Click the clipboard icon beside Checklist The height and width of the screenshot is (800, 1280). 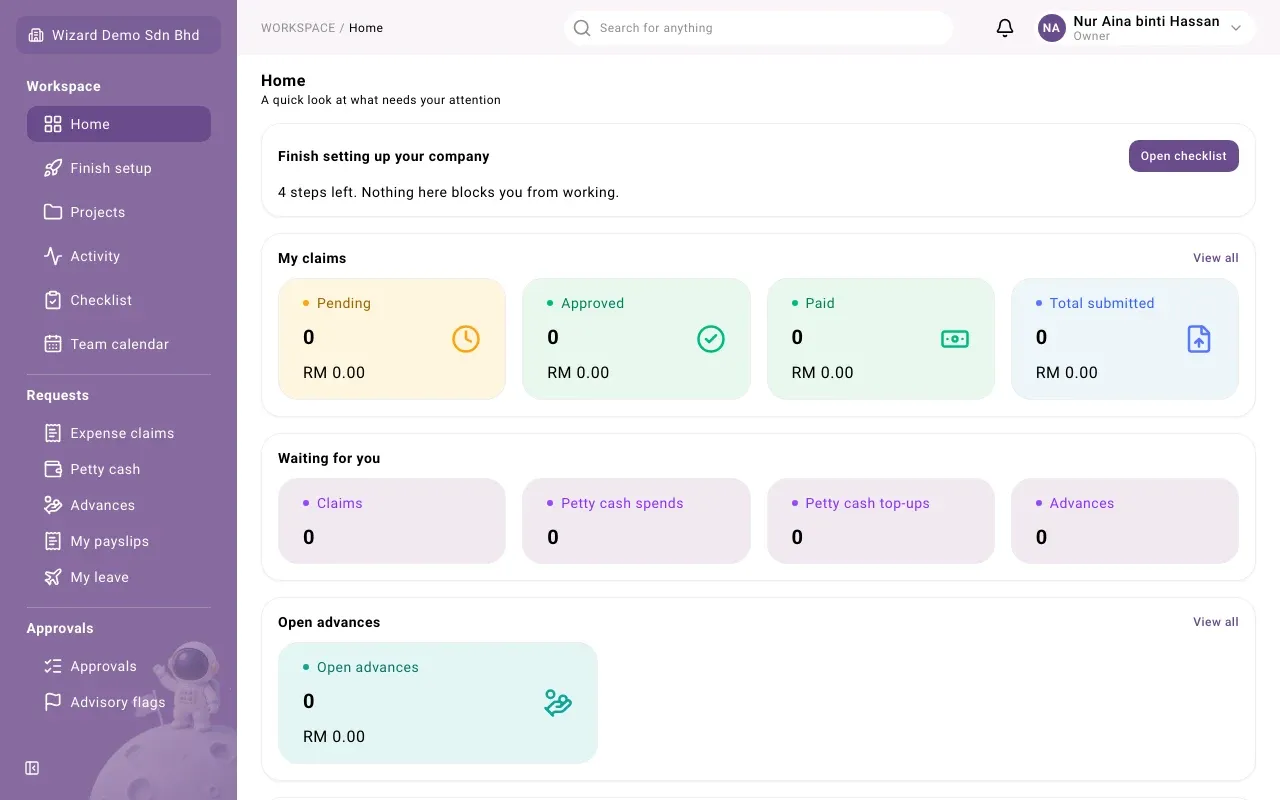(53, 300)
